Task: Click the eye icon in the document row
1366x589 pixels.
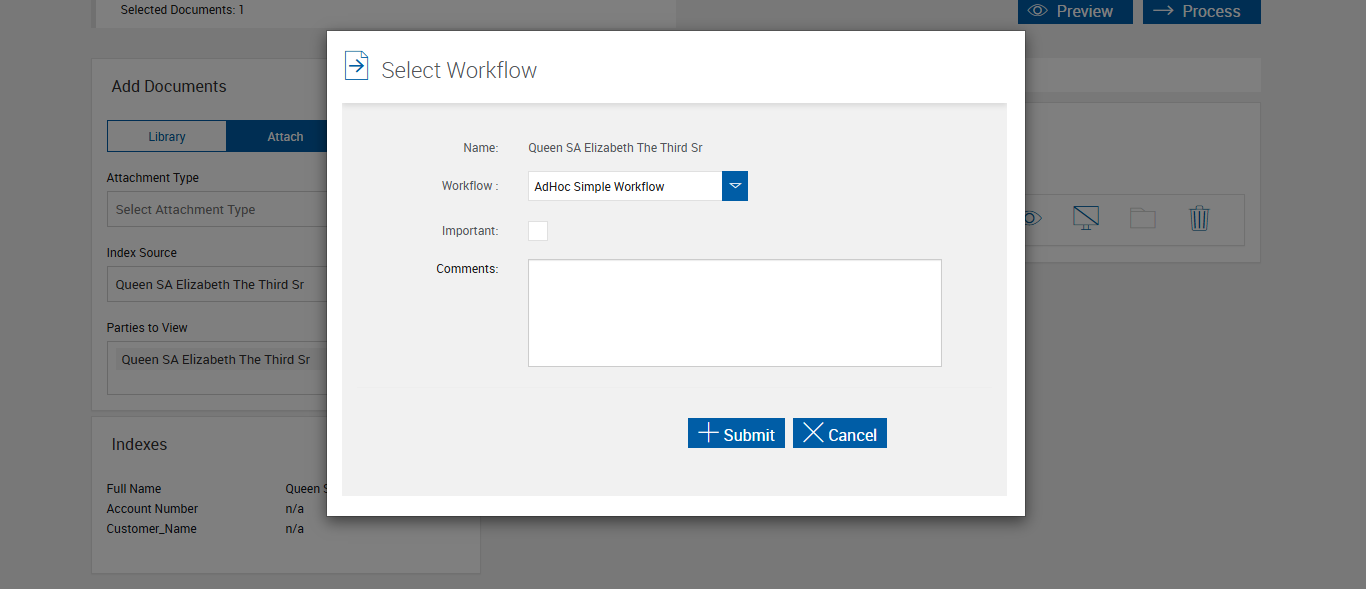Action: point(1033,218)
